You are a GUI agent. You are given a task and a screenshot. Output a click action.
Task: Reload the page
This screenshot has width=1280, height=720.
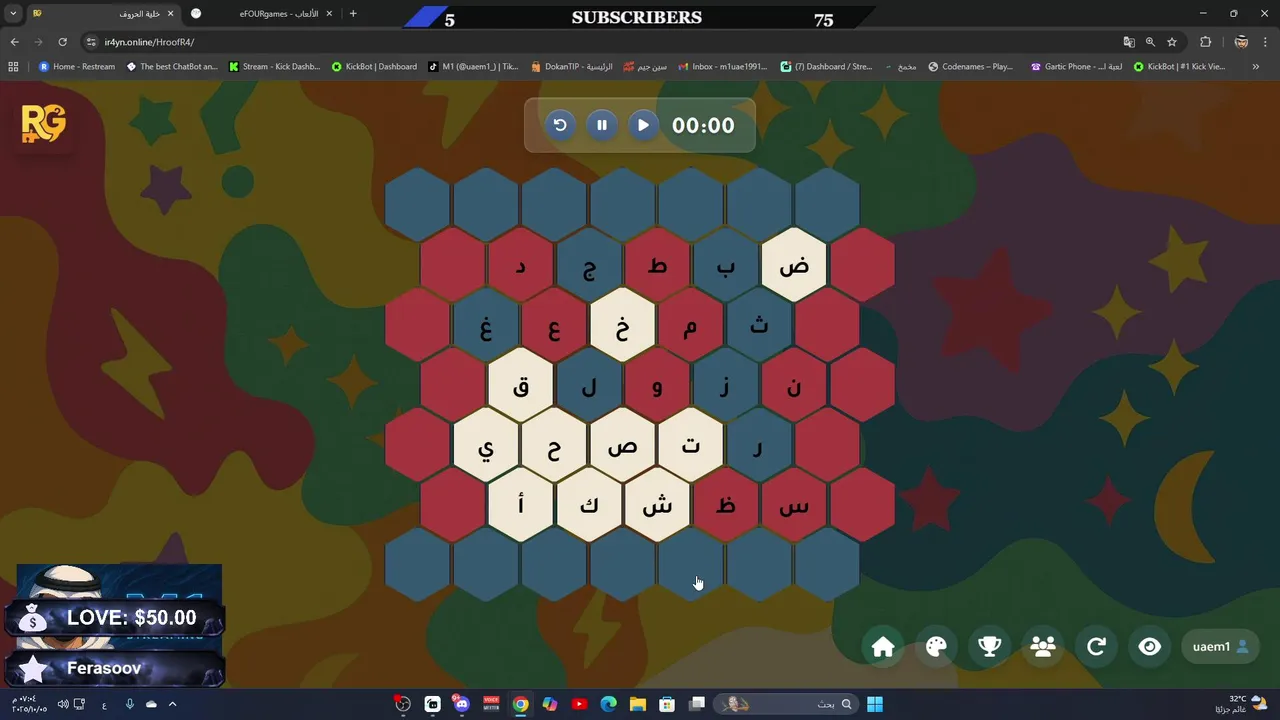click(62, 42)
